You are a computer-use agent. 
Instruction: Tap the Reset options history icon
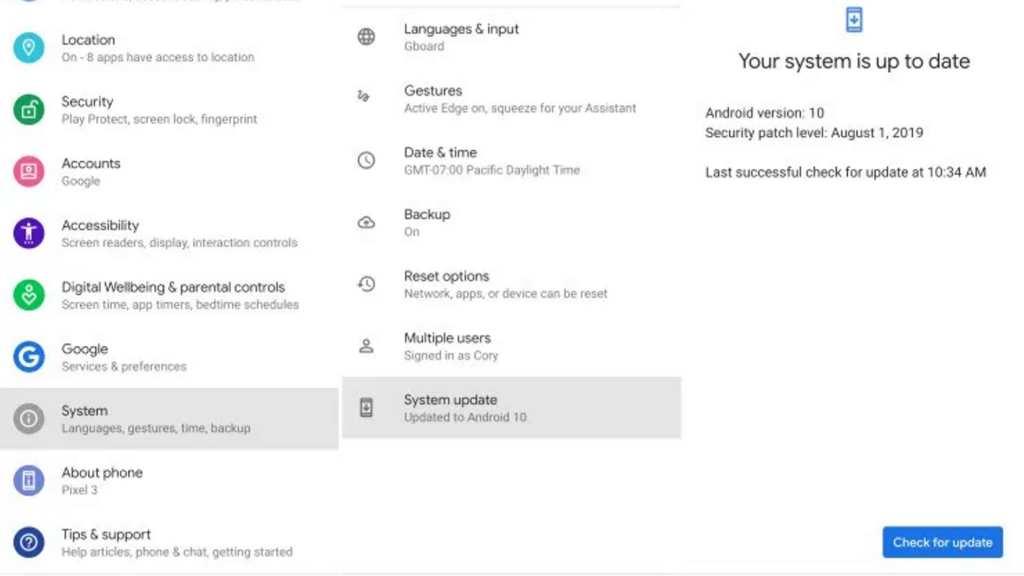coord(366,284)
